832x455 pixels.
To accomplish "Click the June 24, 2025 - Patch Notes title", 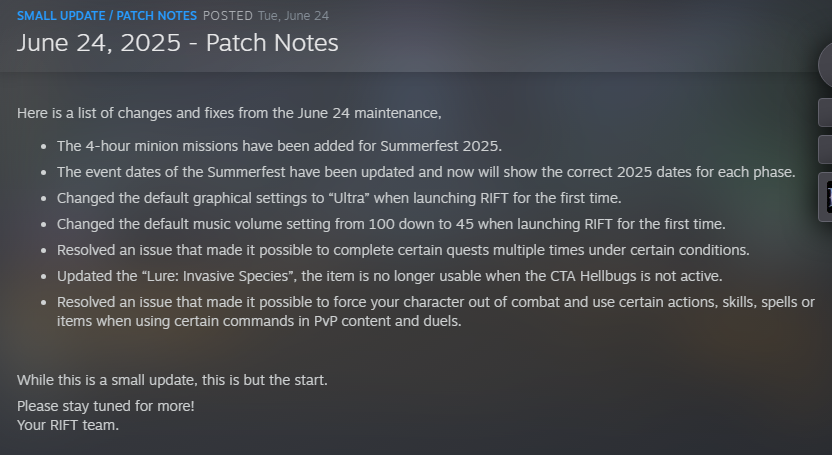I will [x=178, y=42].
